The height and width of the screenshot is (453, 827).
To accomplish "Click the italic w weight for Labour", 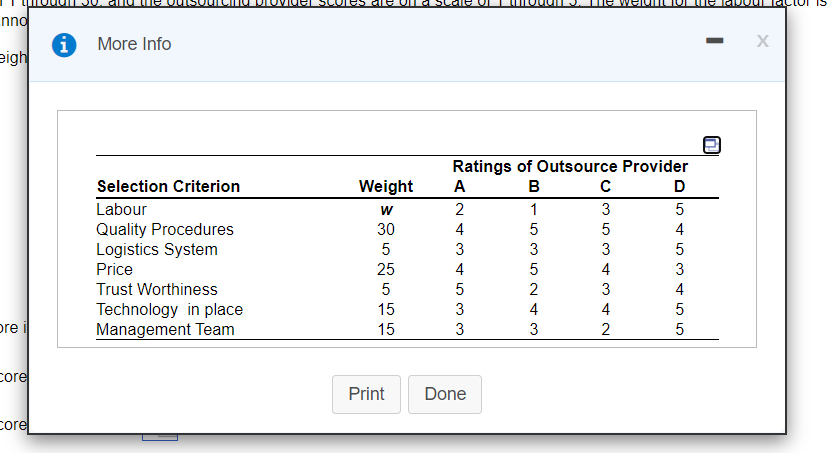I will tap(385, 210).
